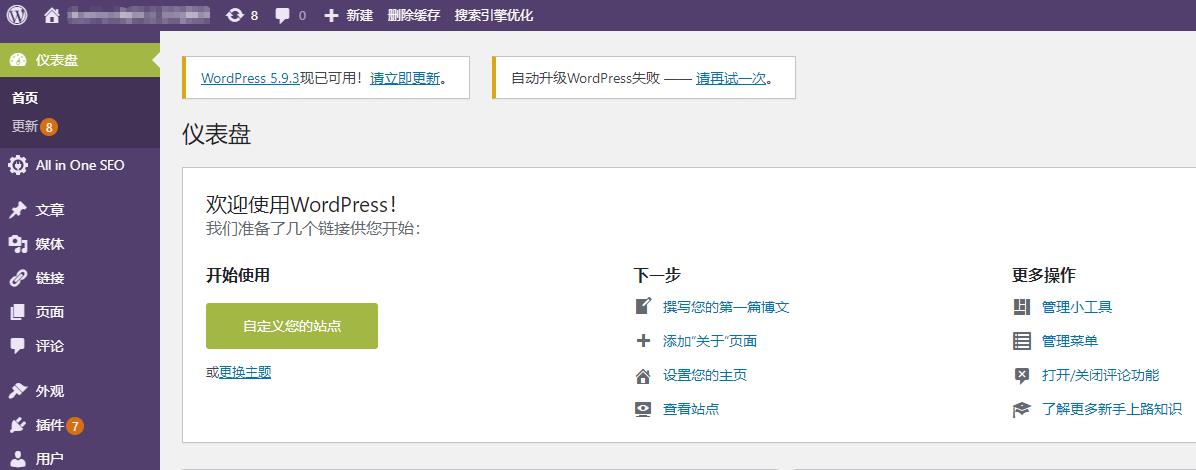The height and width of the screenshot is (470, 1196).
Task: Click 新建 in the admin bar
Action: [x=359, y=15]
